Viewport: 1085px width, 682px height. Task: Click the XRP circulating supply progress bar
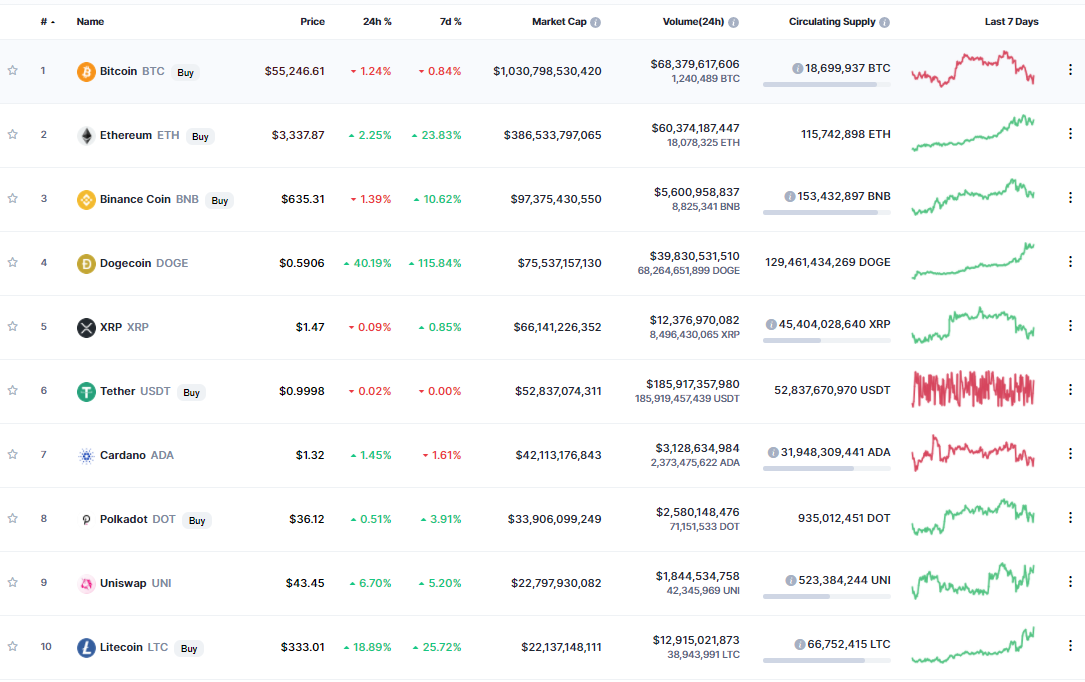tap(827, 340)
